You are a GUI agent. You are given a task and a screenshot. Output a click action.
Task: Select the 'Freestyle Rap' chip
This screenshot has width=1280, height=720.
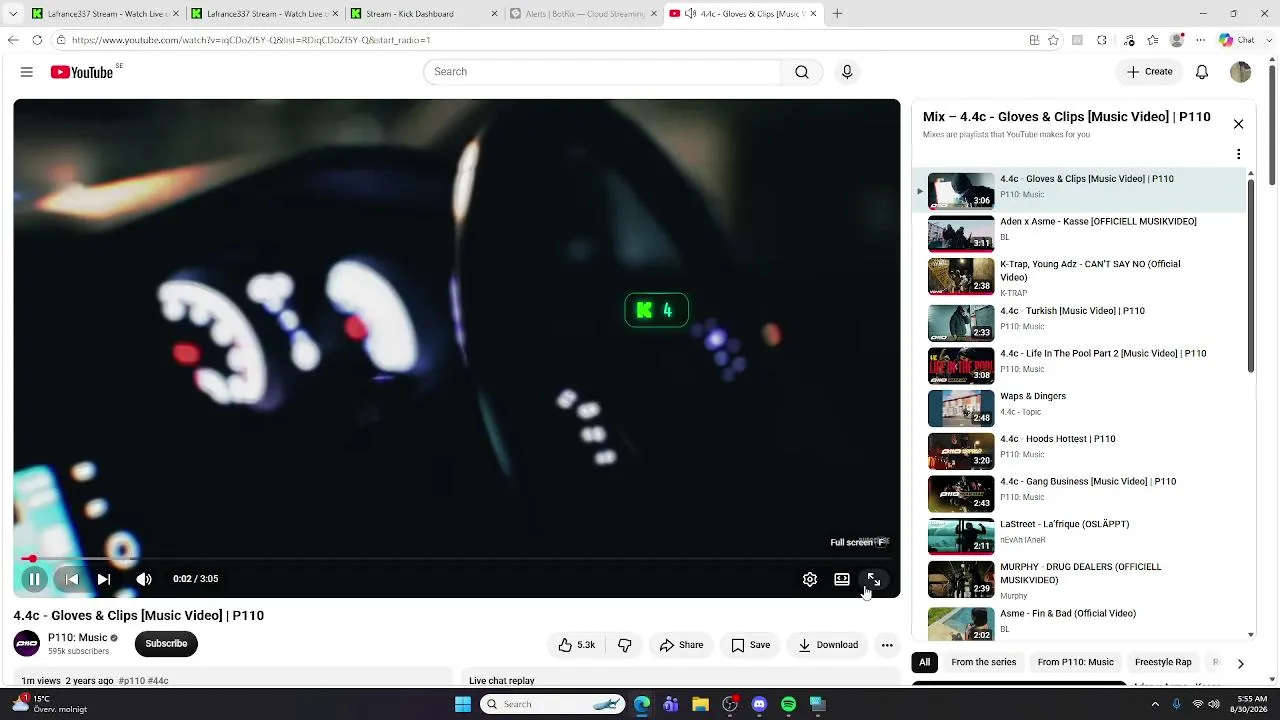pyautogui.click(x=1163, y=662)
